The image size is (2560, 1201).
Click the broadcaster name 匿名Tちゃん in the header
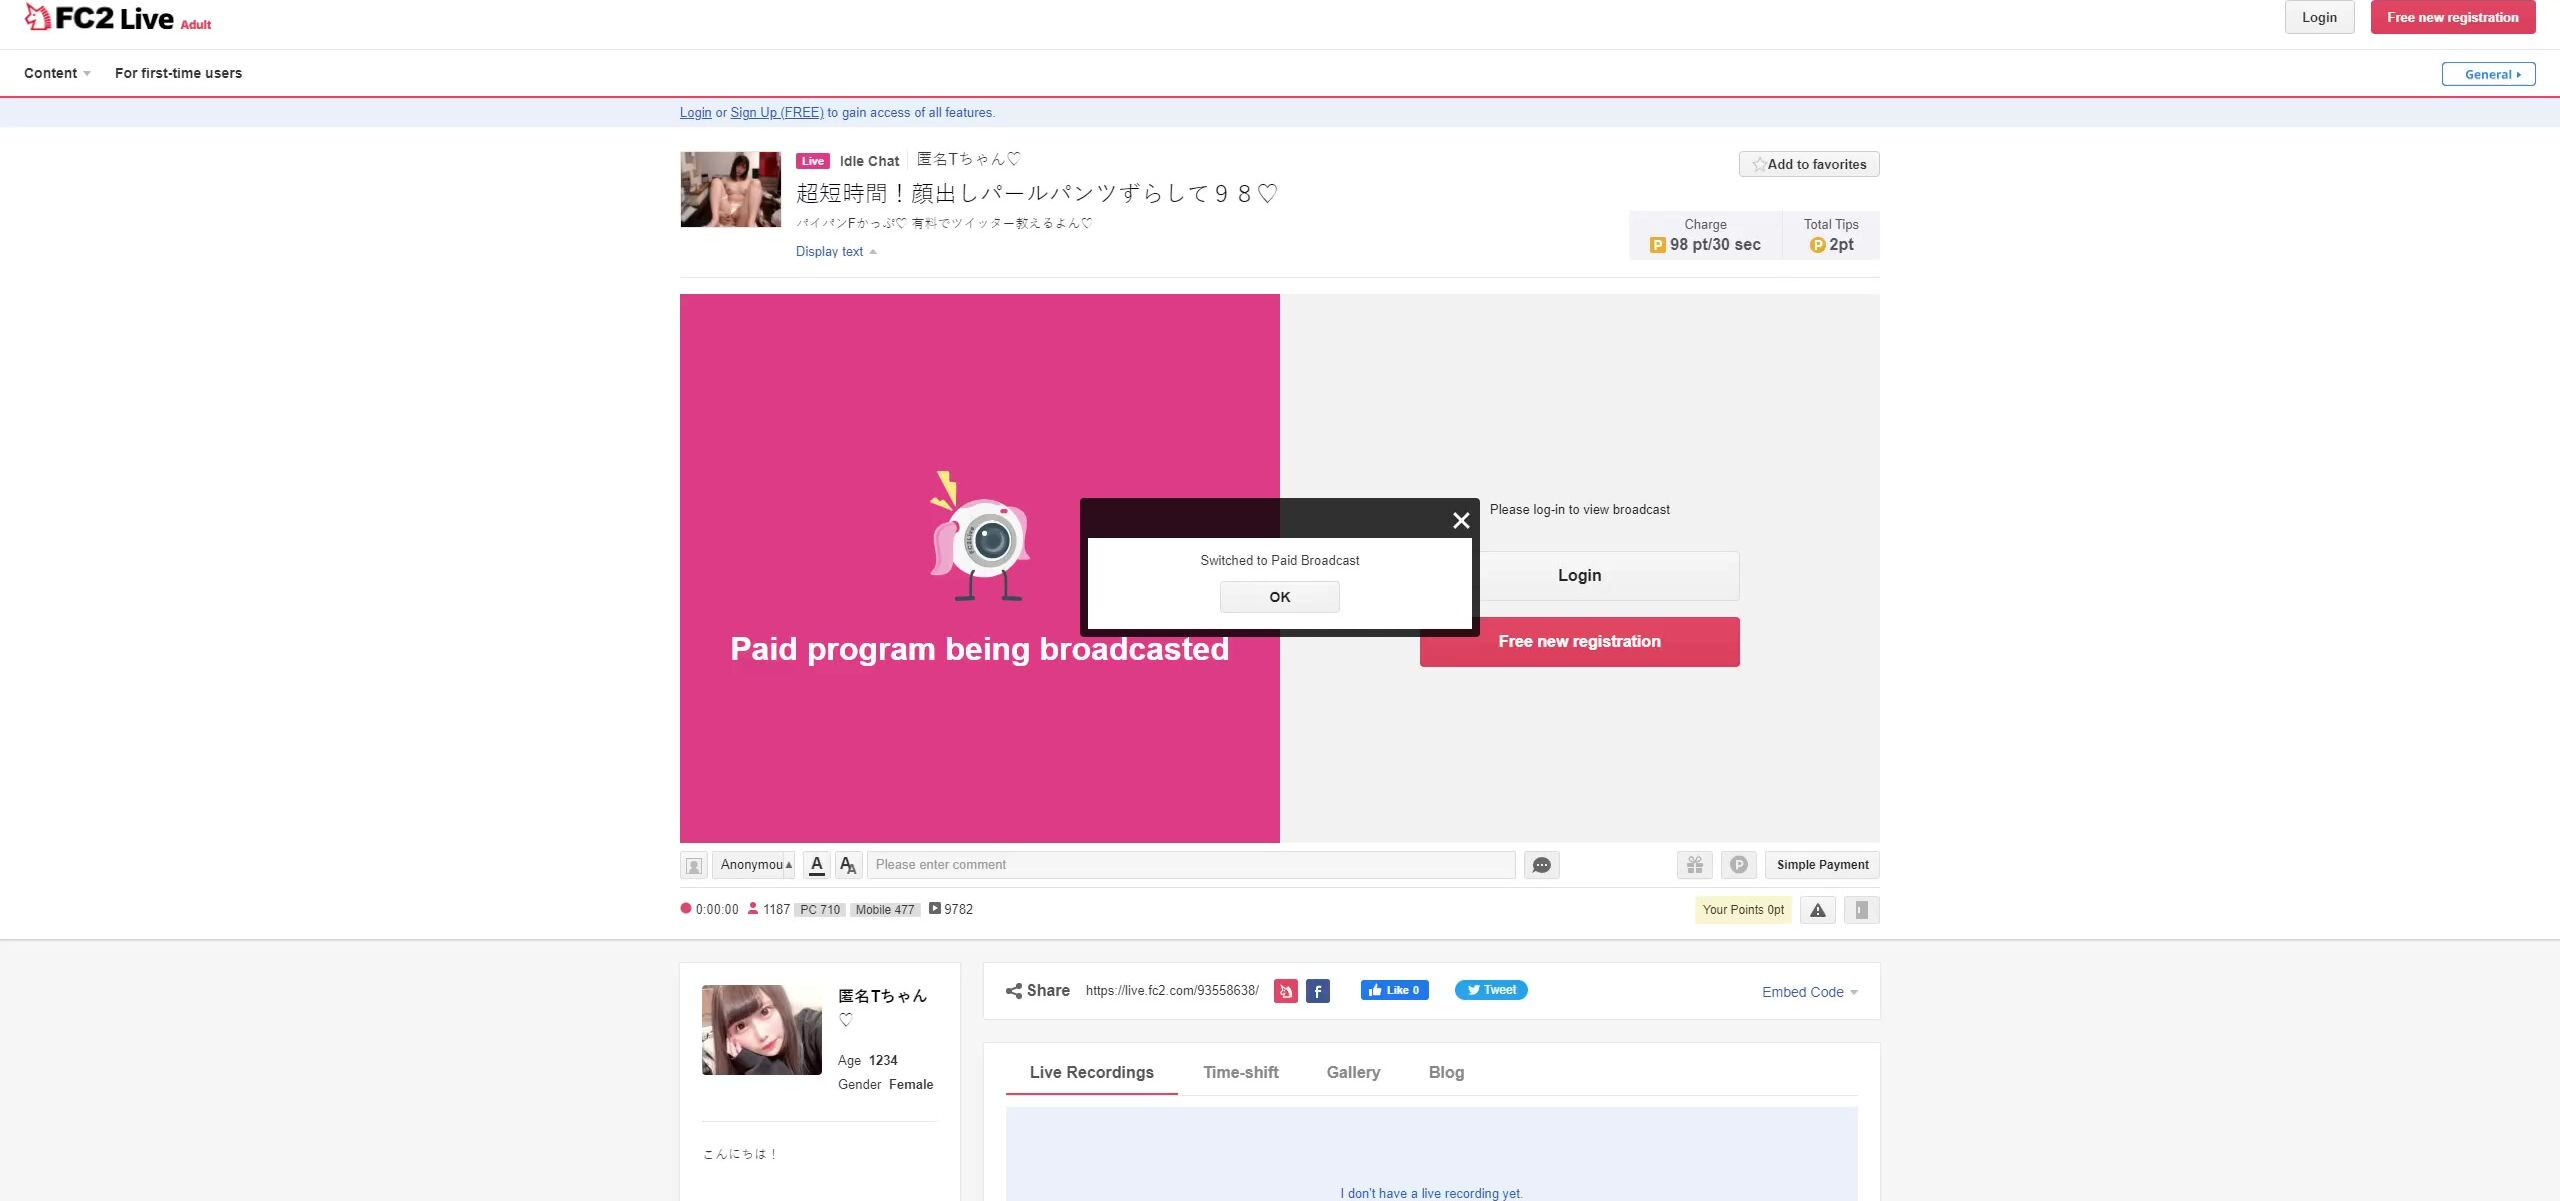point(968,159)
